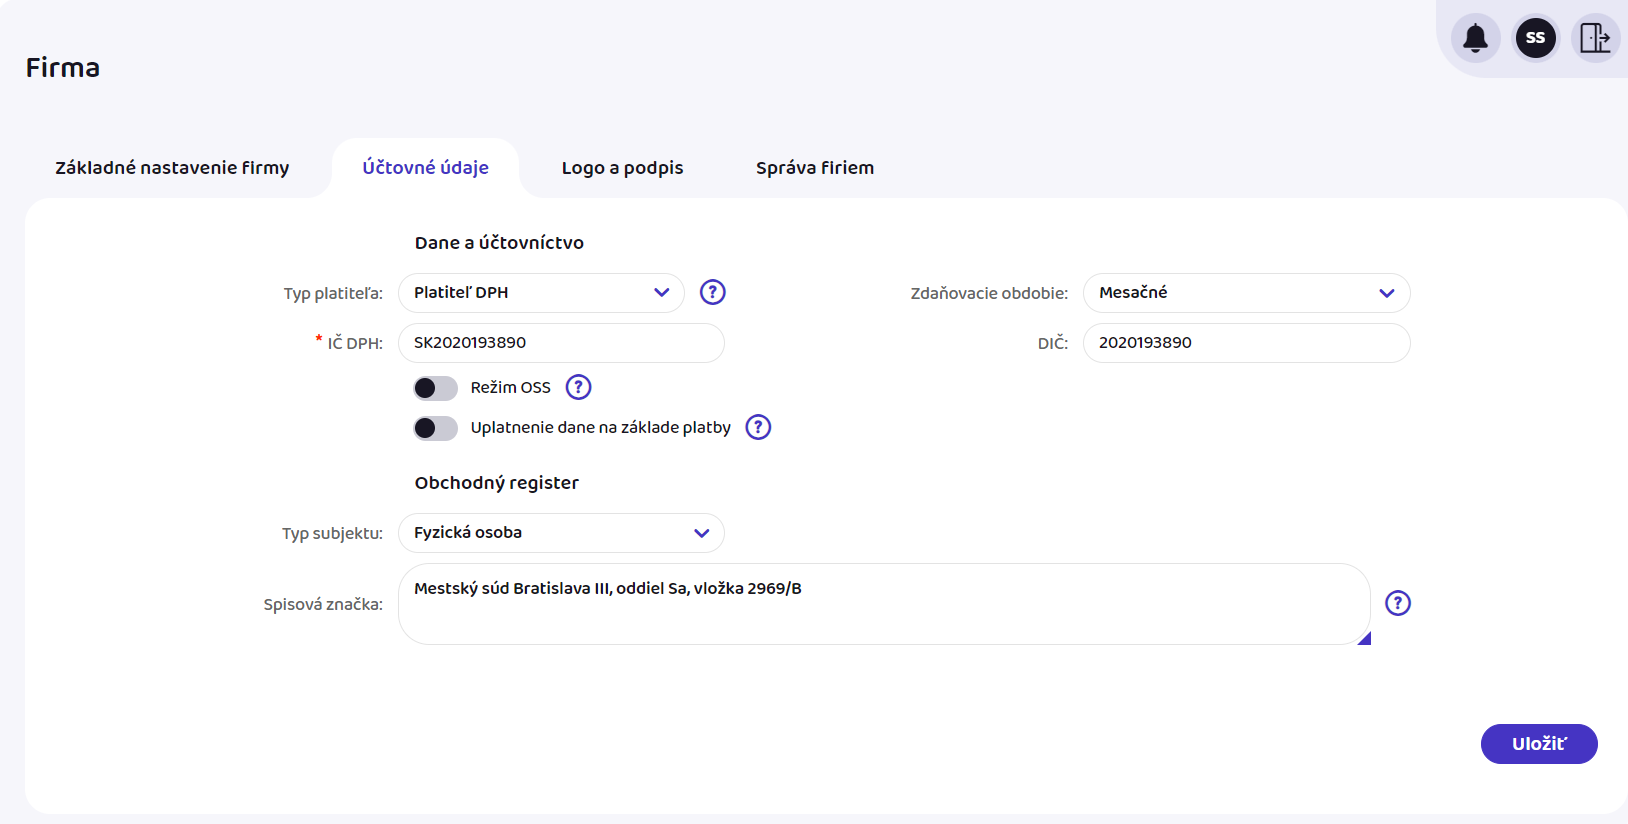
Task: Show help for Typ platiteľa
Action: tap(712, 292)
